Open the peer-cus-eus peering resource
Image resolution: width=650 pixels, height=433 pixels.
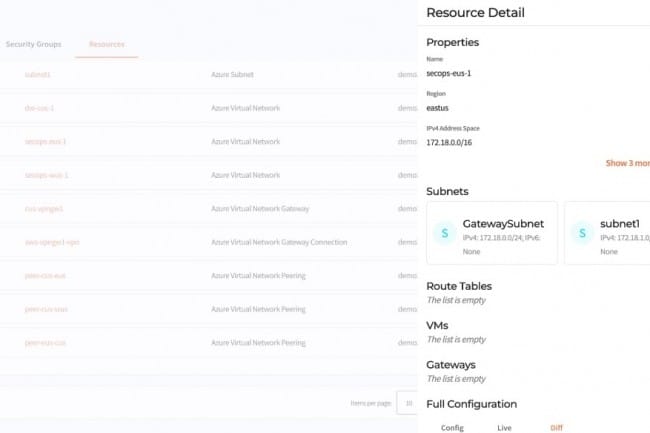coord(45,276)
